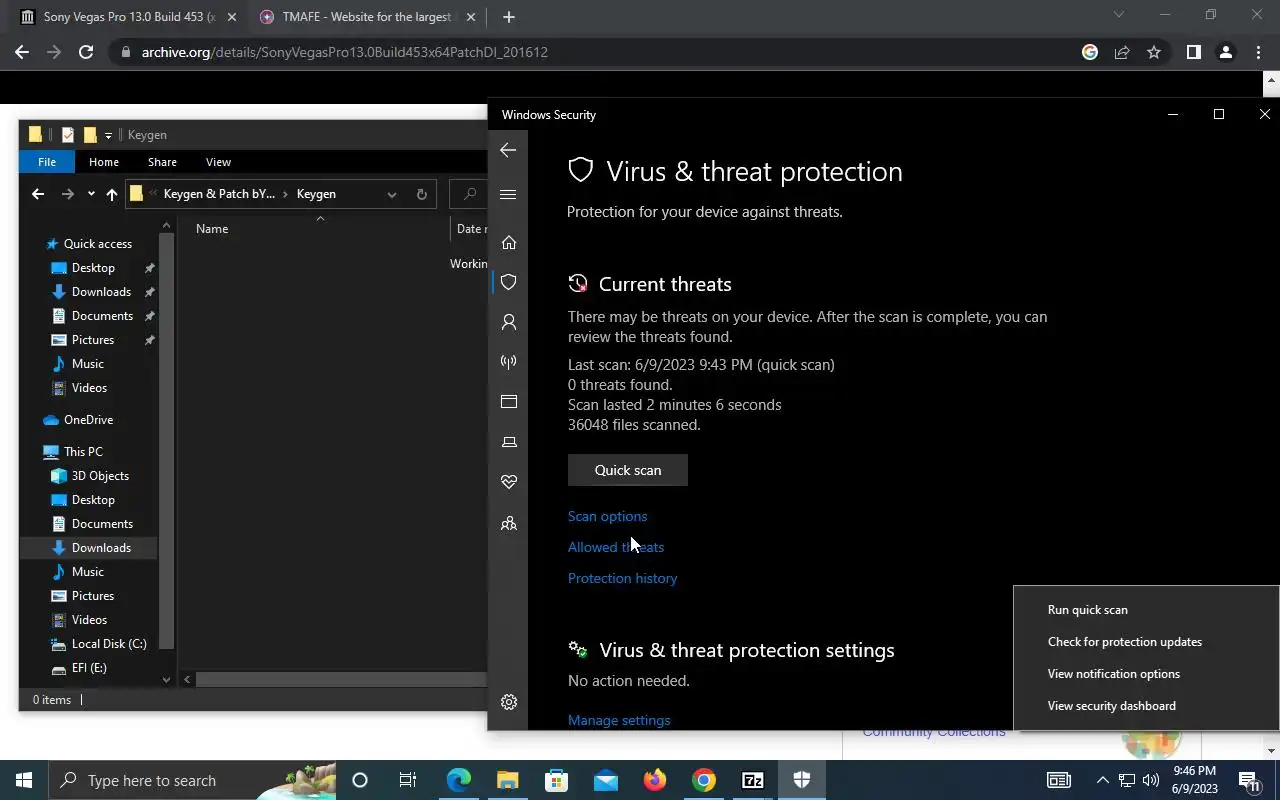Open Microsoft Edge from taskbar
This screenshot has height=800, width=1280.
459,780
